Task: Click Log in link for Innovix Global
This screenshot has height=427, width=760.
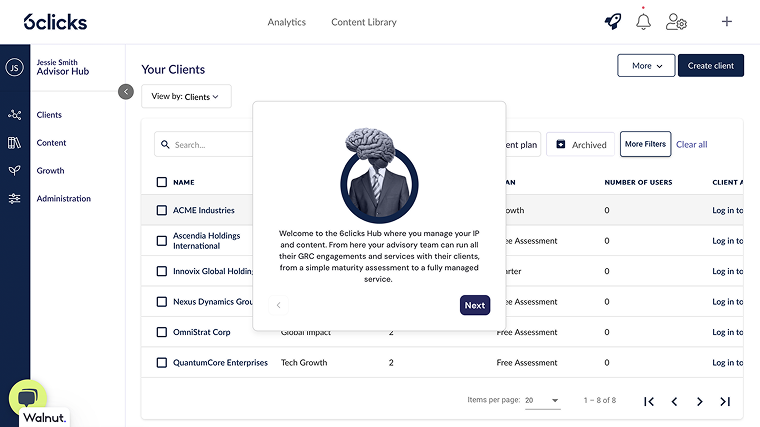Action: click(x=728, y=271)
